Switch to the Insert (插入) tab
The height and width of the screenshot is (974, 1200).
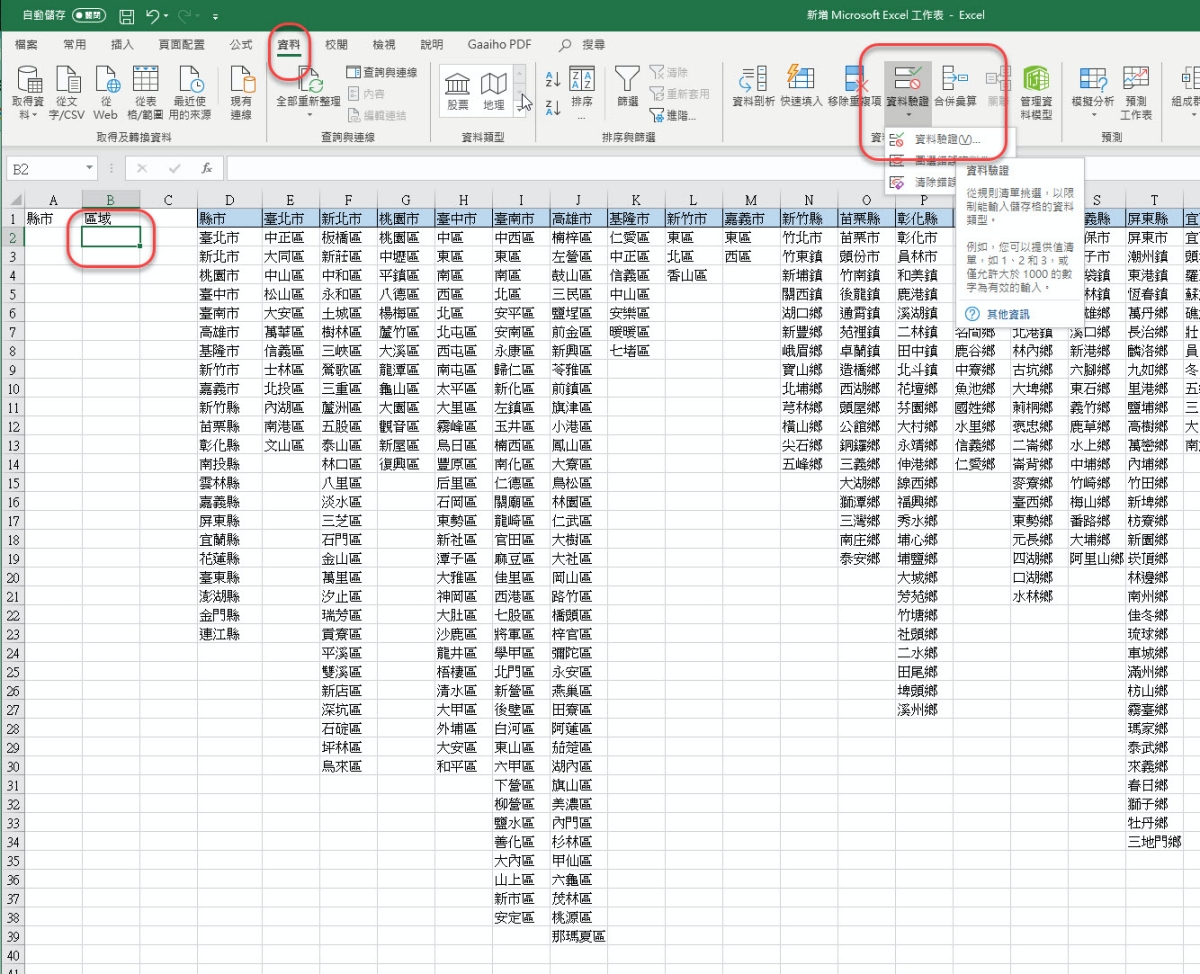(122, 45)
